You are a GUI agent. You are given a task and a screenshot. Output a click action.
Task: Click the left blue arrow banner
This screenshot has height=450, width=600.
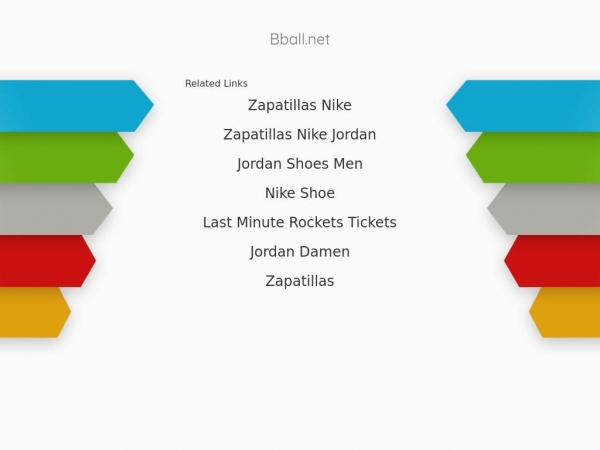pos(73,106)
